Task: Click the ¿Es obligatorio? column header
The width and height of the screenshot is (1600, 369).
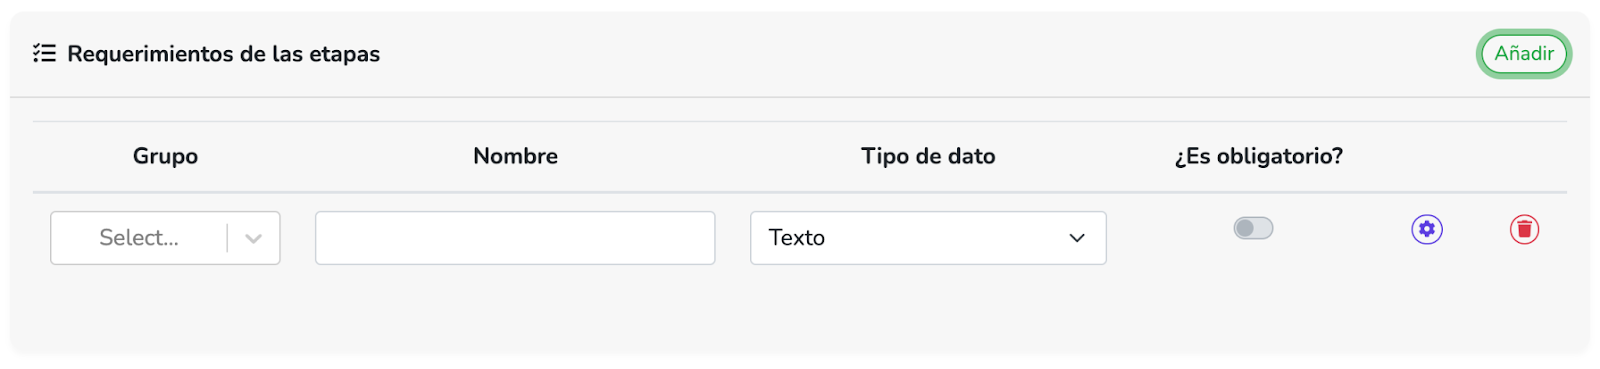Action: 1258,156
